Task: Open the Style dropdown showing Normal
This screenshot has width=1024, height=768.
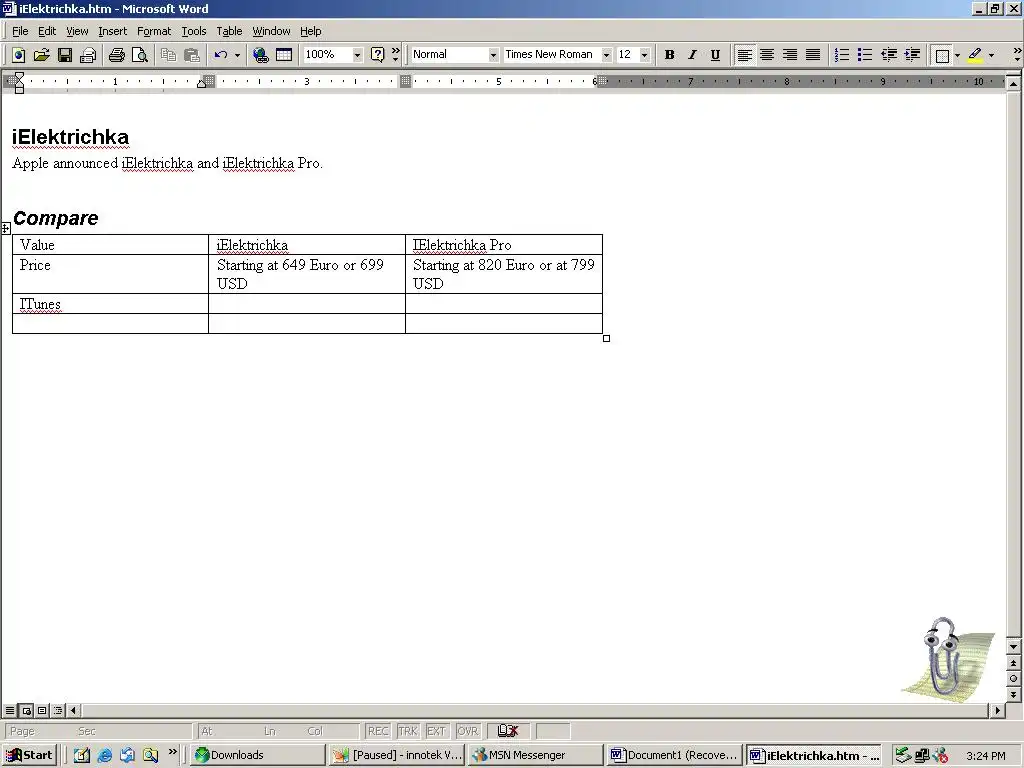Action: point(493,55)
